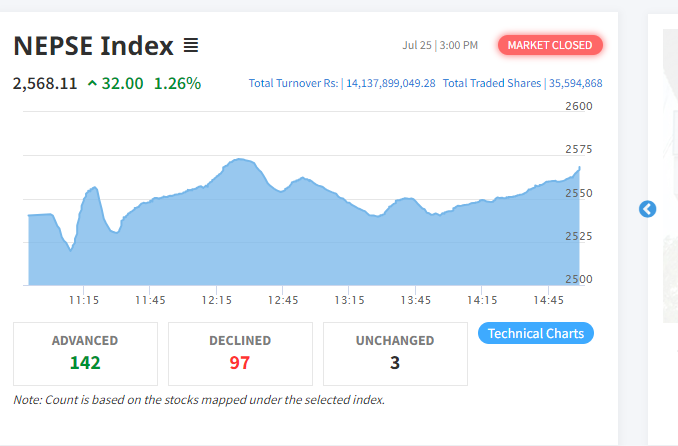Click the blue previous-slide arrow icon
This screenshot has height=446, width=678.
pos(647,209)
